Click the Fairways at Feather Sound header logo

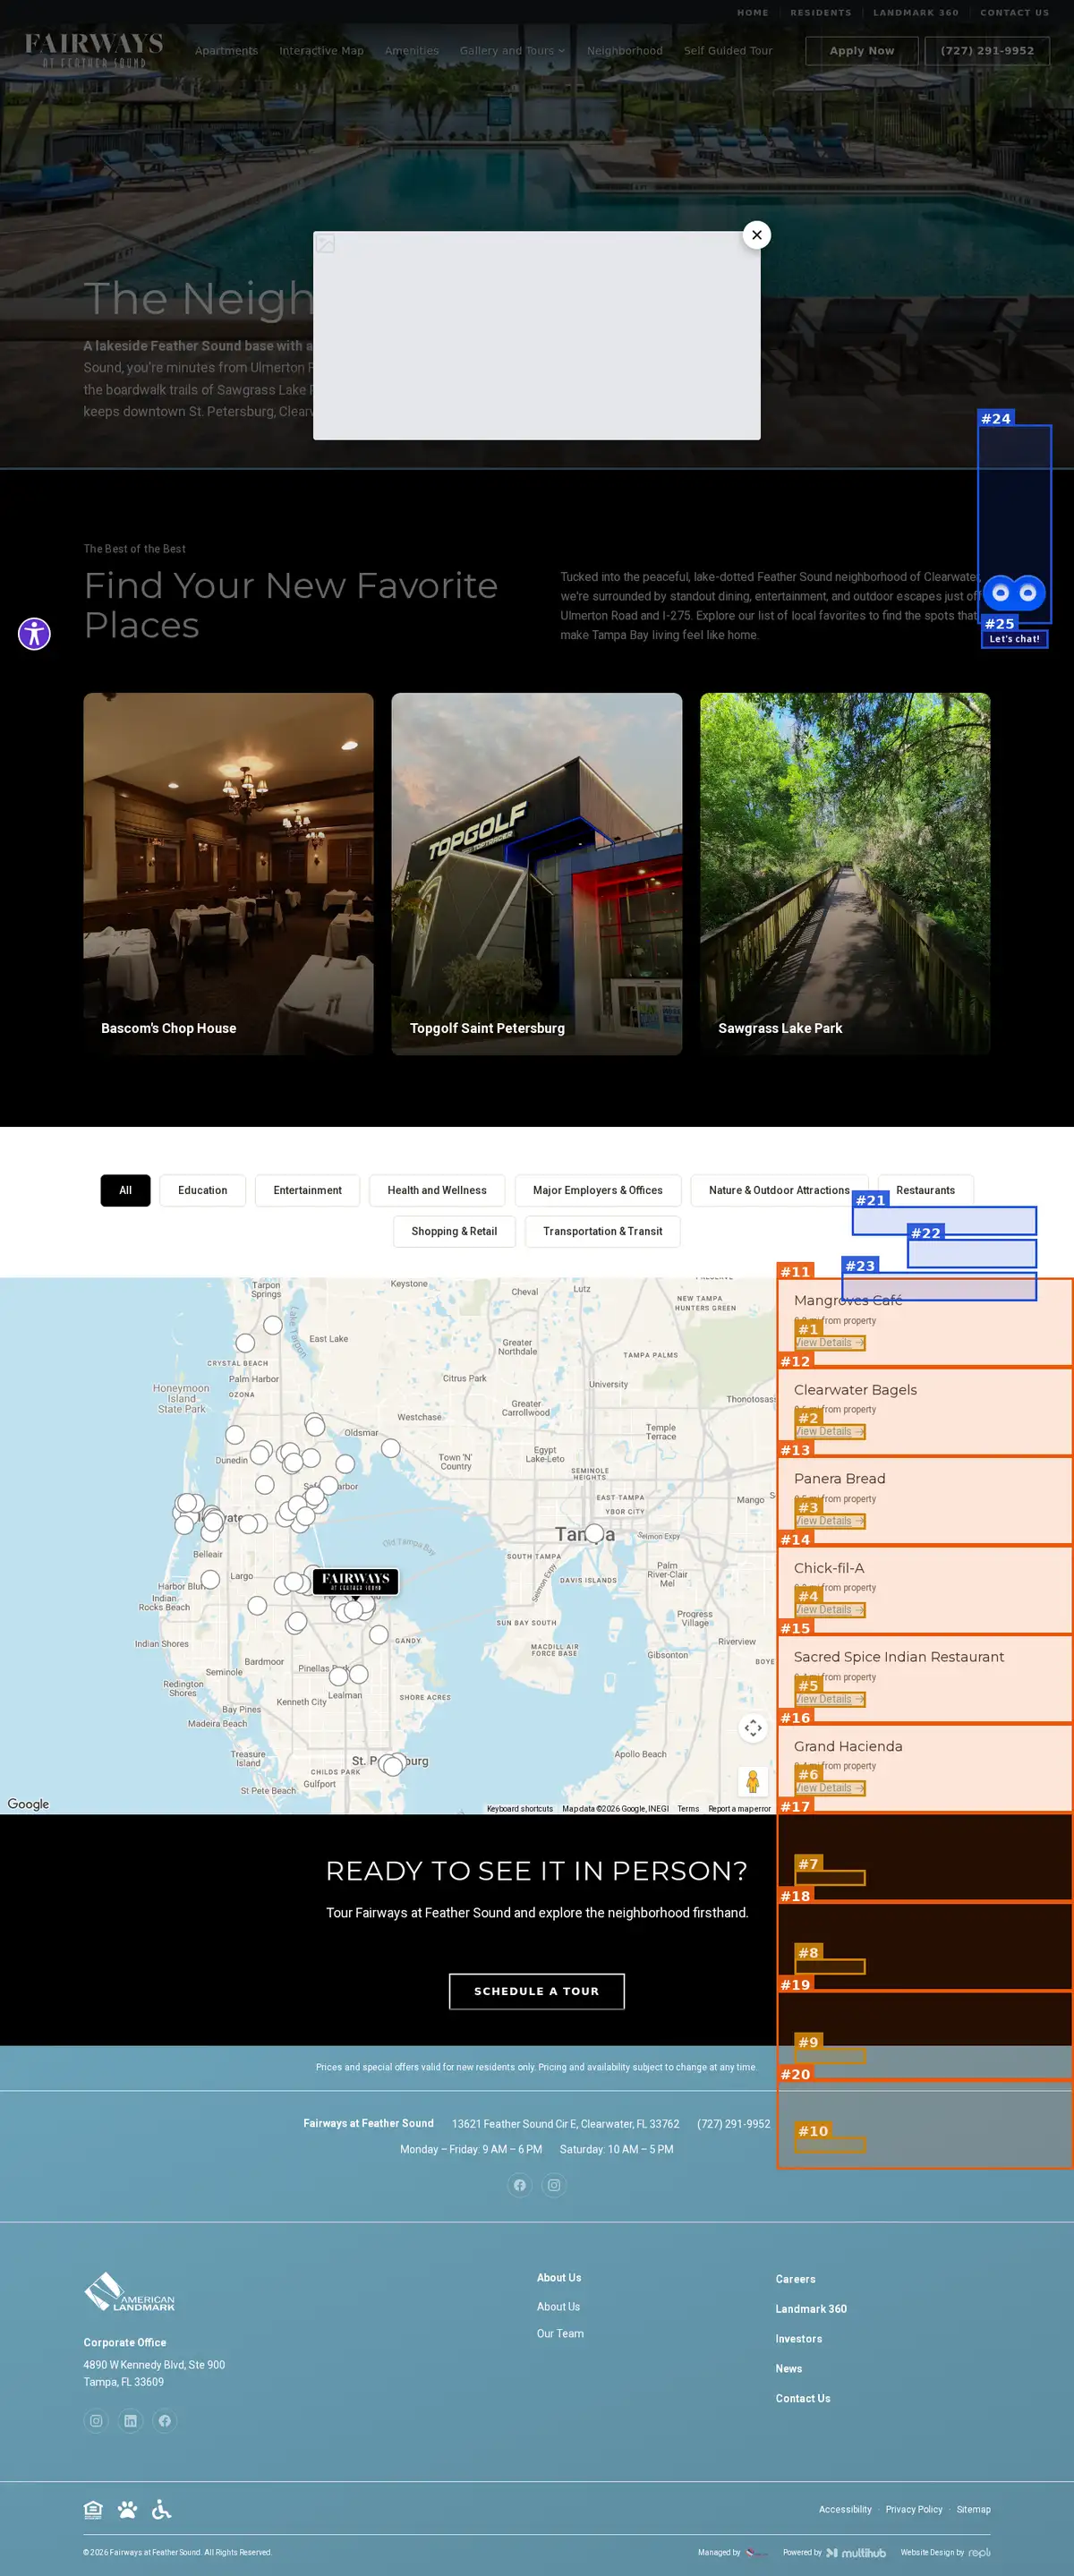tap(94, 50)
